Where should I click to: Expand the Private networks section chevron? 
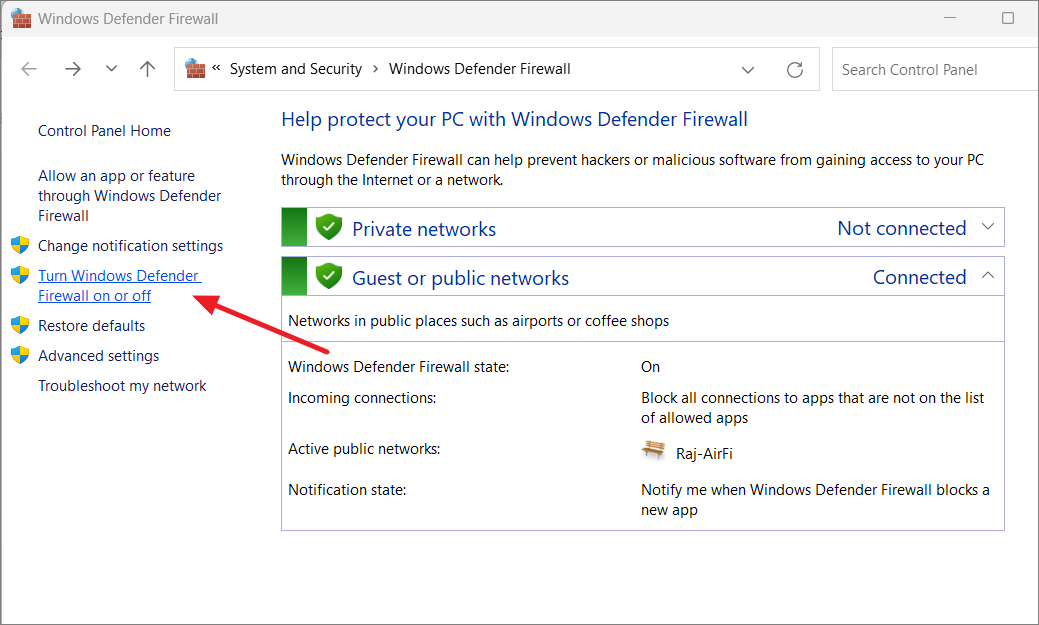pos(988,227)
